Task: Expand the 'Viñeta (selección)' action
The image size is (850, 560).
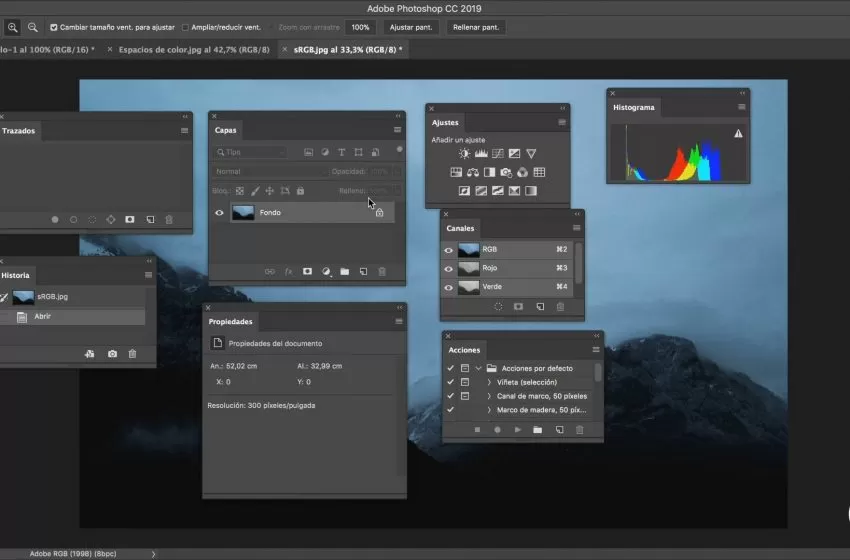Action: point(489,383)
